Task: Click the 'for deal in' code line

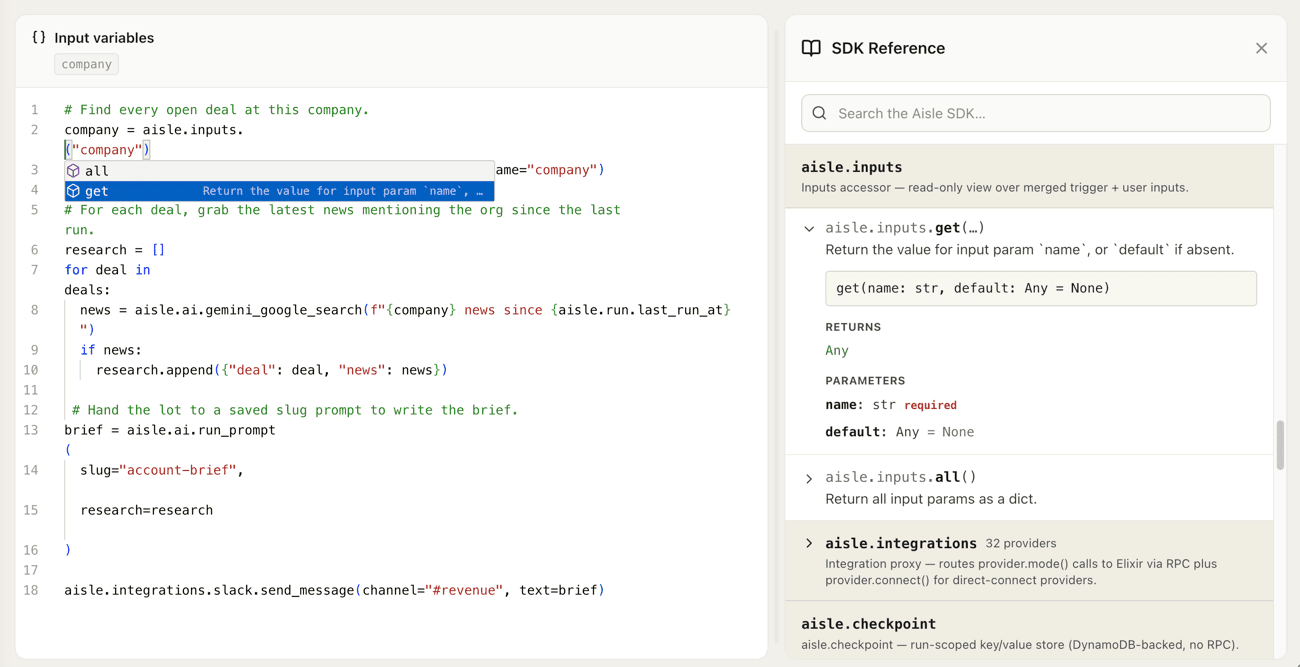Action: pyautogui.click(x=107, y=270)
